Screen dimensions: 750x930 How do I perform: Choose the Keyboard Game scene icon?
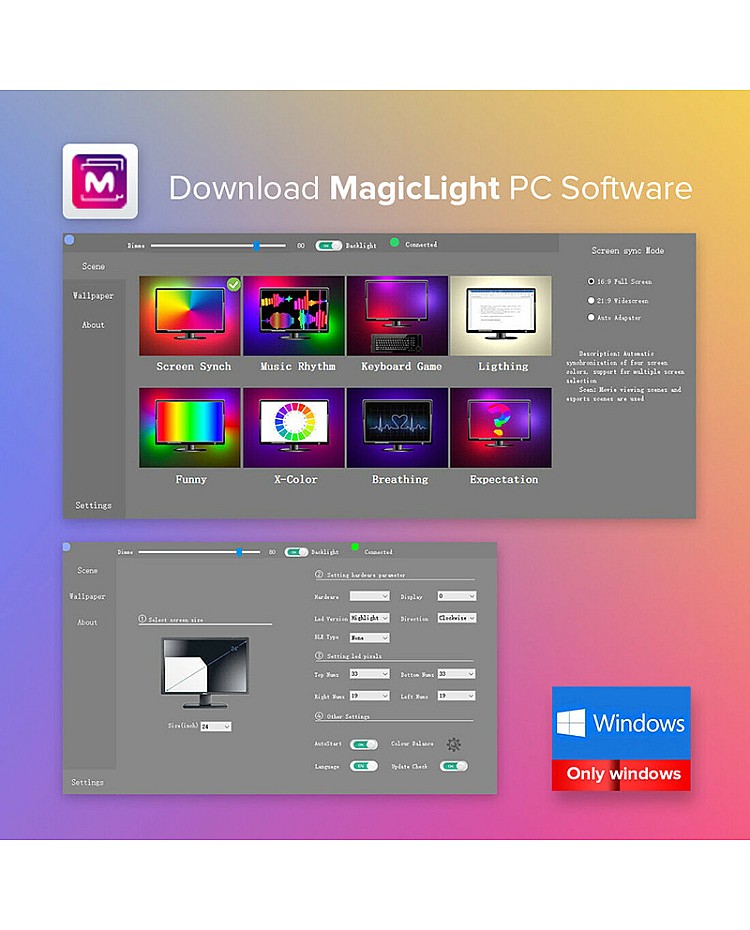[x=397, y=316]
